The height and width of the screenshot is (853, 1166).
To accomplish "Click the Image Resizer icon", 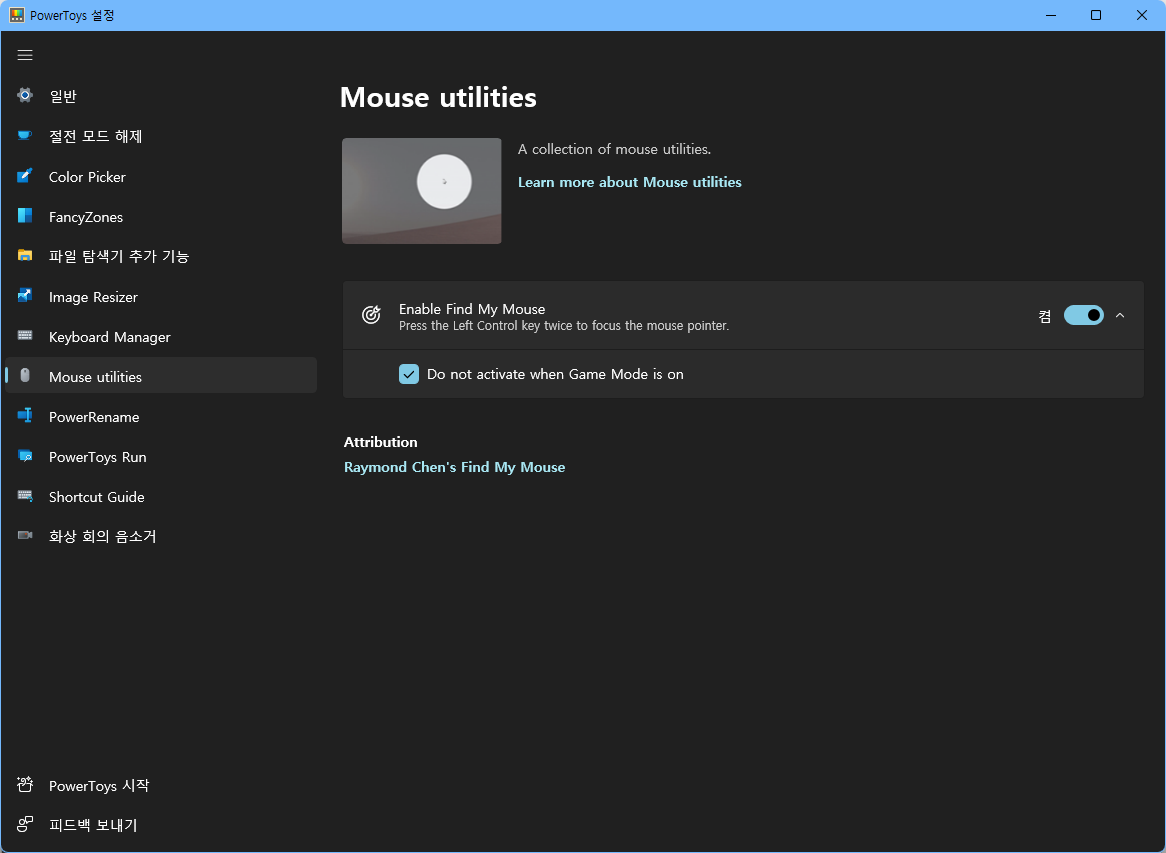I will point(25,296).
